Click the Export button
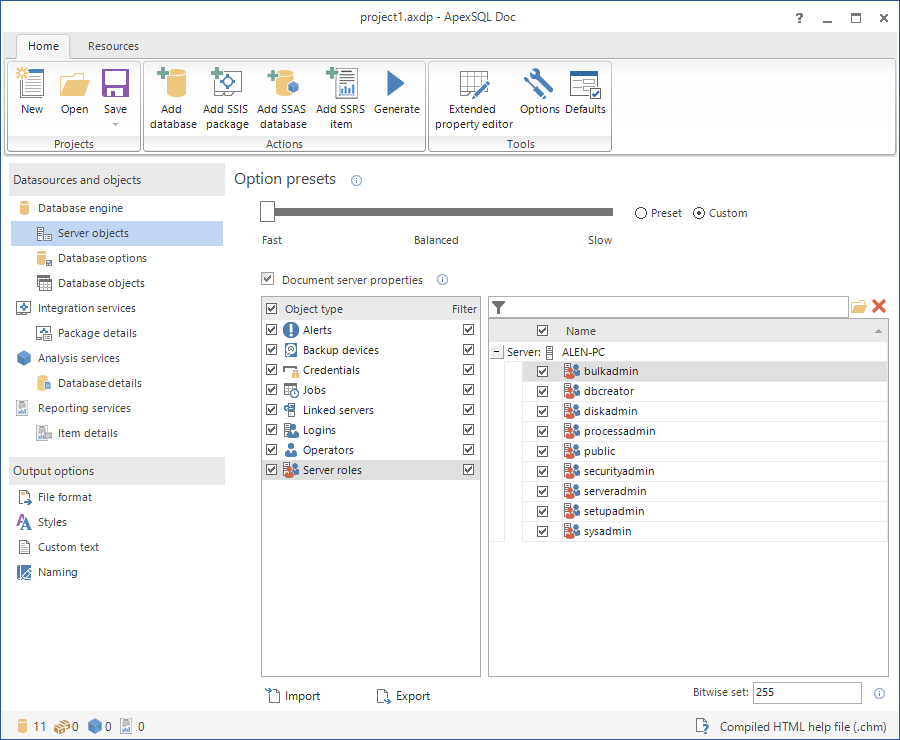The height and width of the screenshot is (740, 900). (x=404, y=696)
